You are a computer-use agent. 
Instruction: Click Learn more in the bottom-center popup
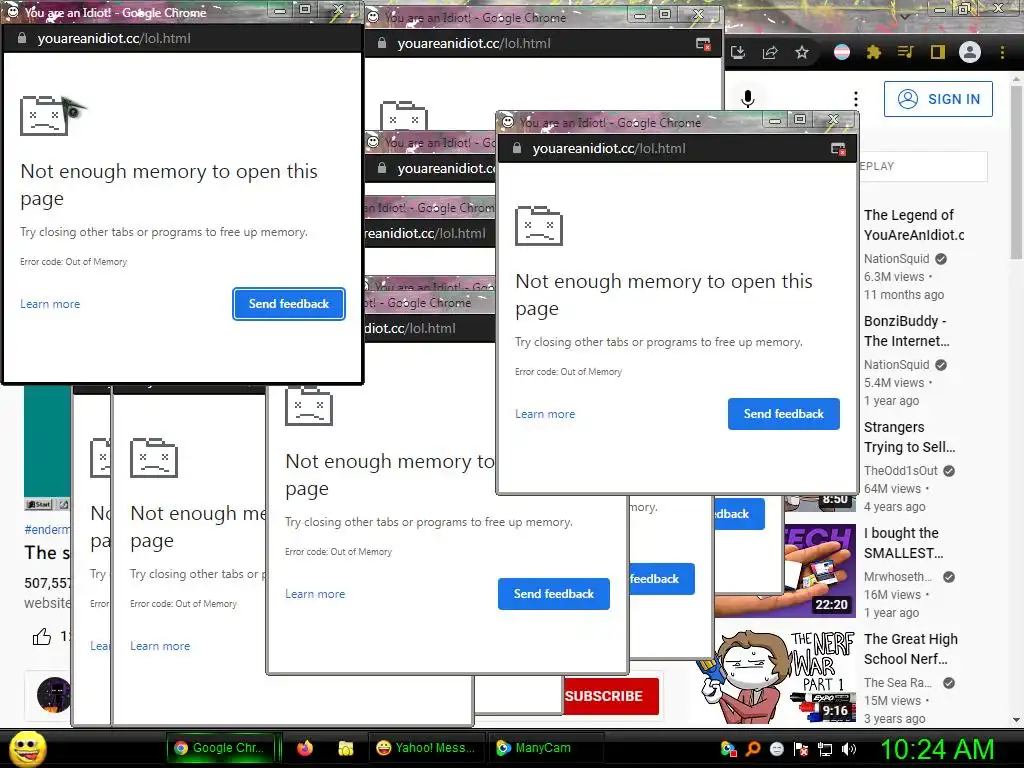[315, 594]
